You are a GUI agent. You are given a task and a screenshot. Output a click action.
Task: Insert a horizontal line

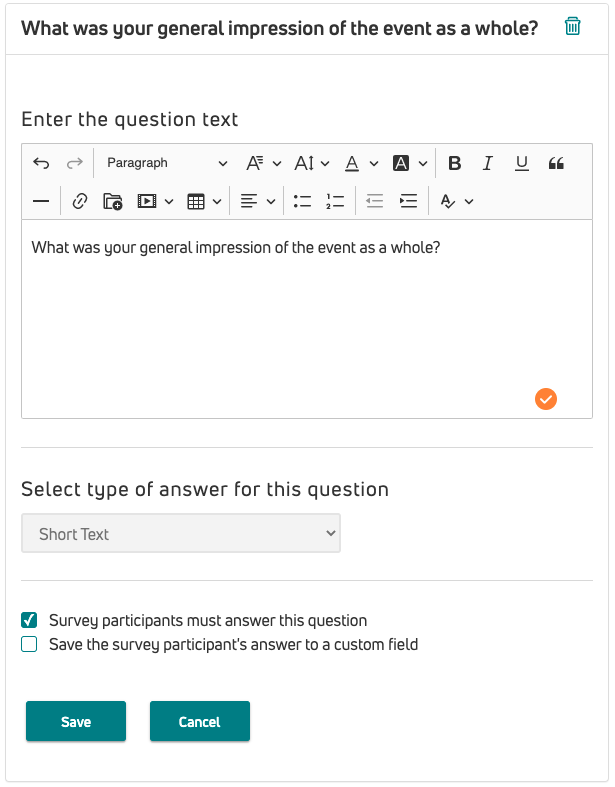pyautogui.click(x=41, y=201)
